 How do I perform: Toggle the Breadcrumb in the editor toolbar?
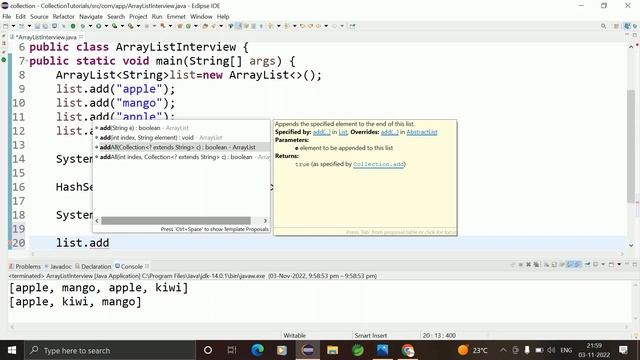231,26
